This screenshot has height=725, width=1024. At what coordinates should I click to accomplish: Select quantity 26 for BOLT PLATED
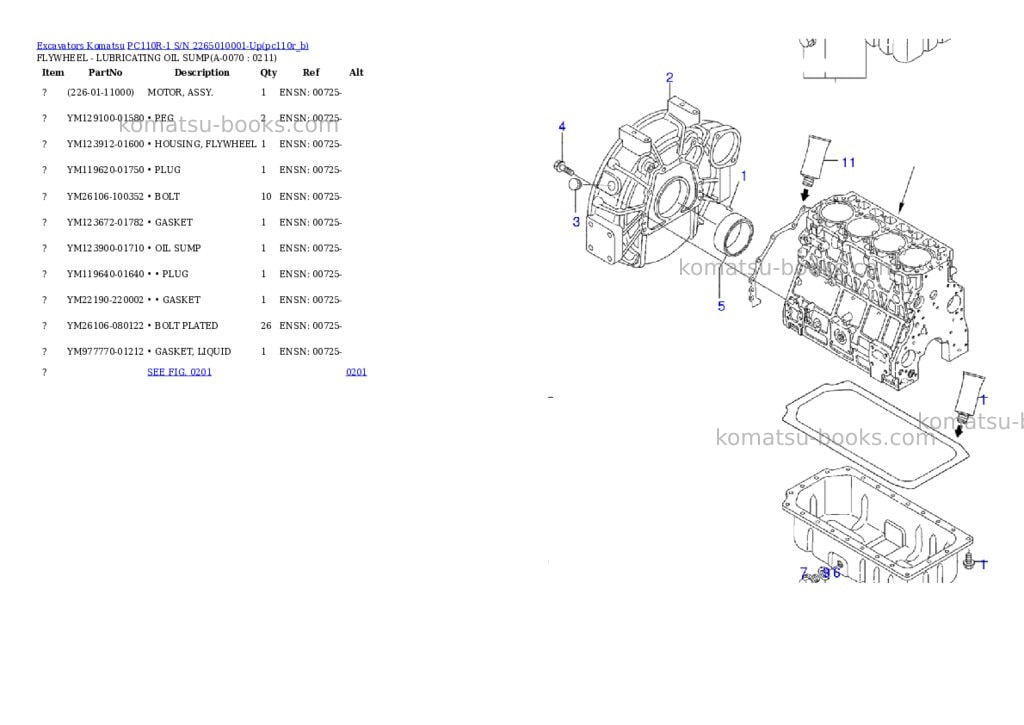(x=266, y=326)
